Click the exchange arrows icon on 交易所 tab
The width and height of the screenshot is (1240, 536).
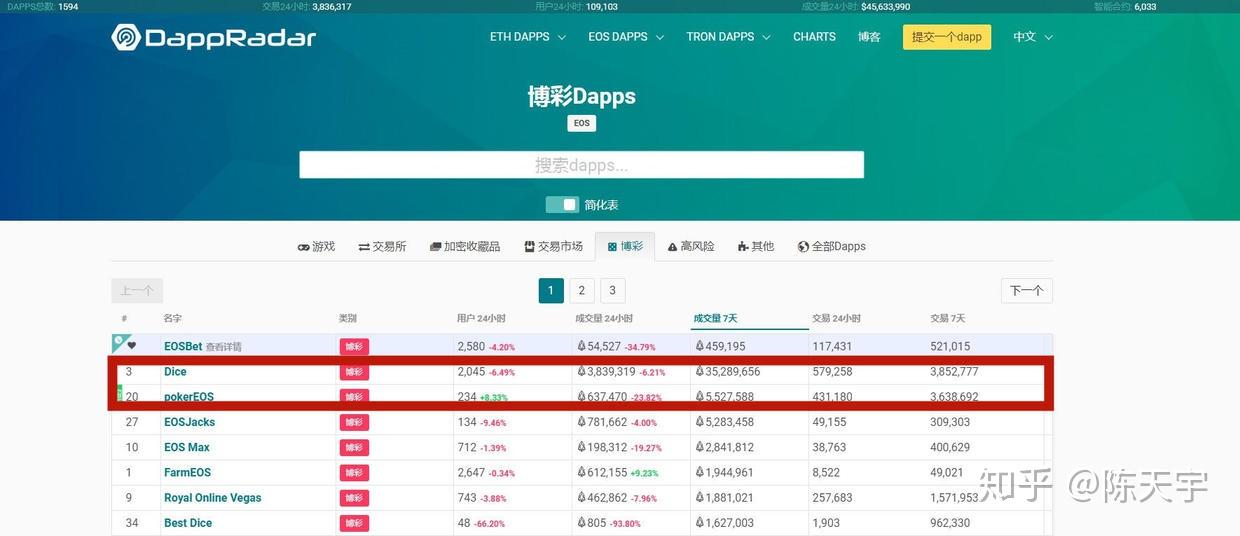click(364, 247)
